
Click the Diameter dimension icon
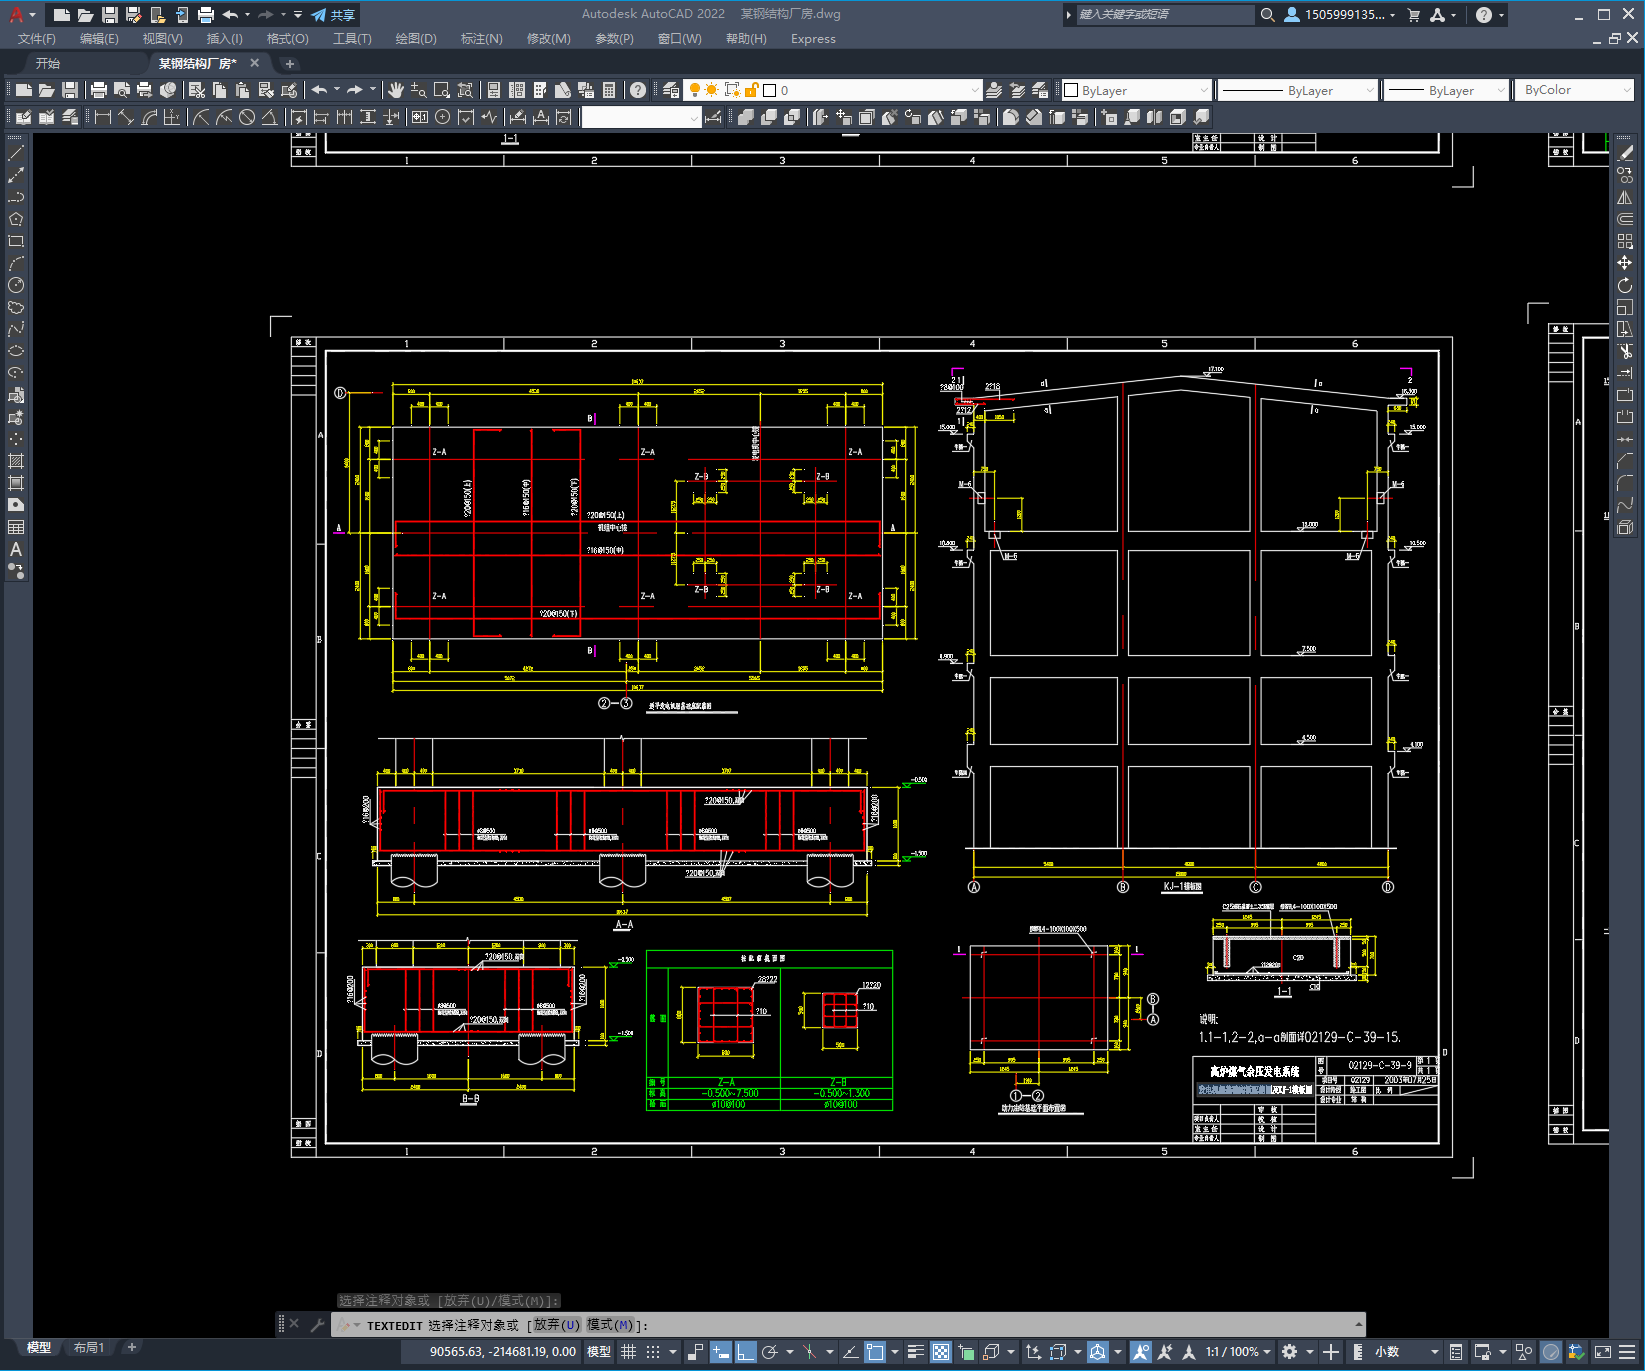pyautogui.click(x=247, y=117)
